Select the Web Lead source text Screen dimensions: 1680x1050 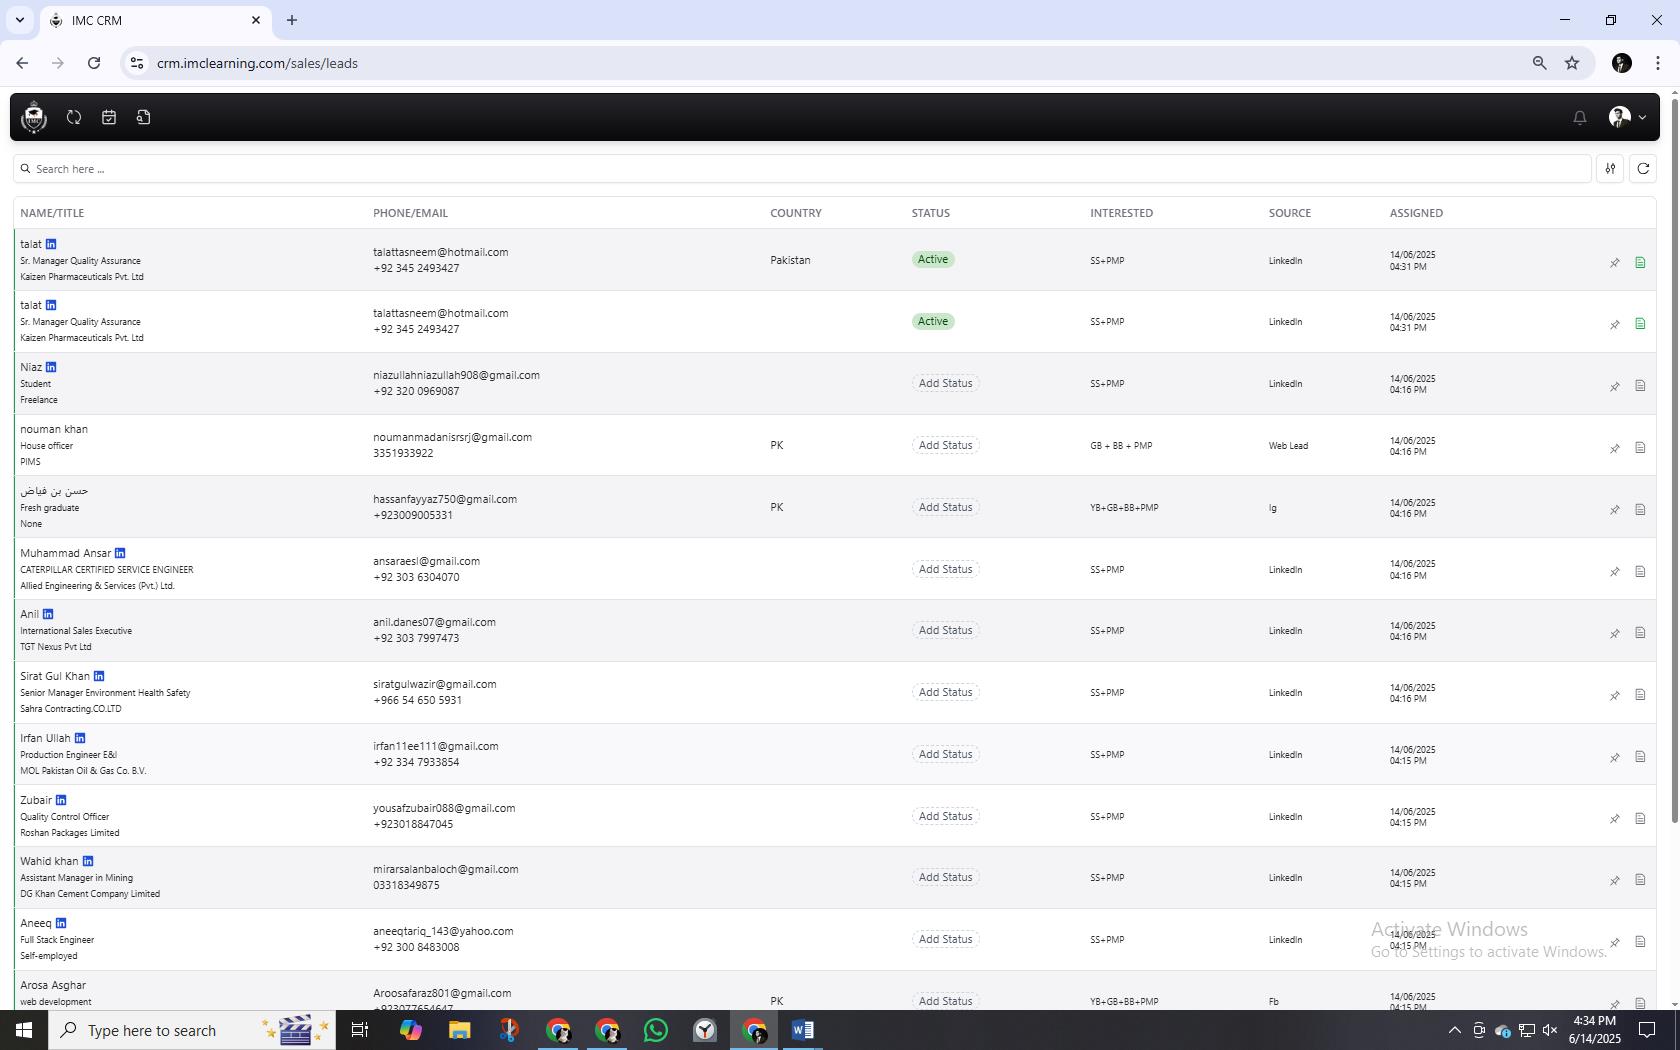click(x=1288, y=446)
